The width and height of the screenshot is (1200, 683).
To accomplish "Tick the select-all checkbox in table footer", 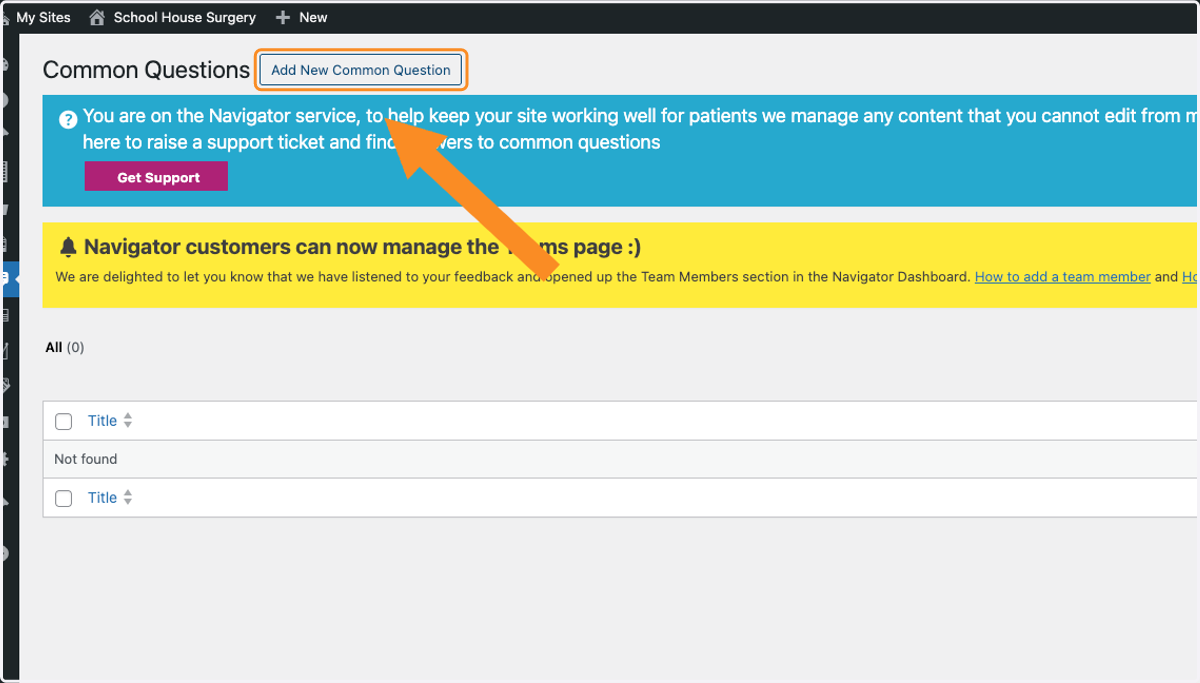I will pyautogui.click(x=63, y=498).
